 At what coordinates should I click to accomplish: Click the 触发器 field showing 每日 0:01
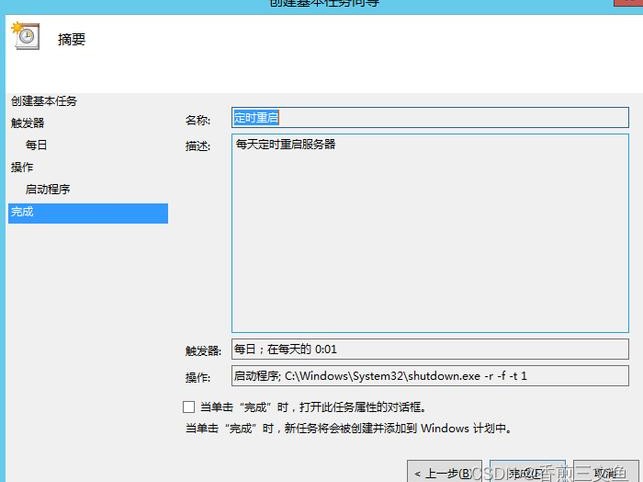(430, 349)
